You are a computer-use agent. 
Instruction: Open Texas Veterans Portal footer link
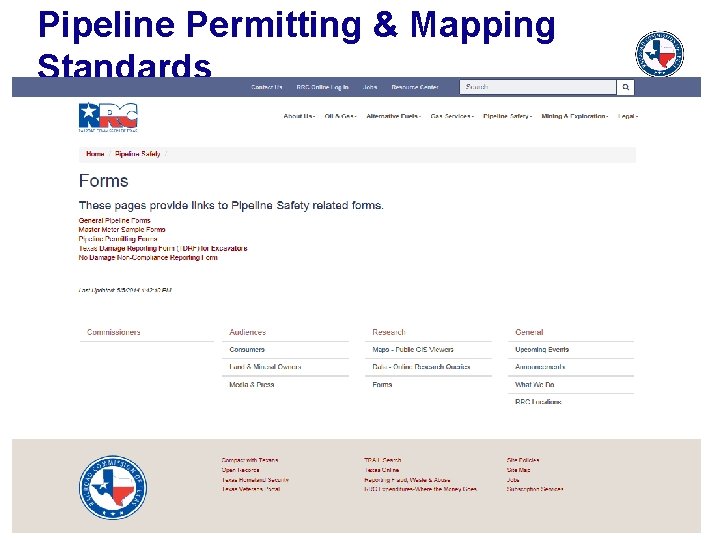(251, 489)
